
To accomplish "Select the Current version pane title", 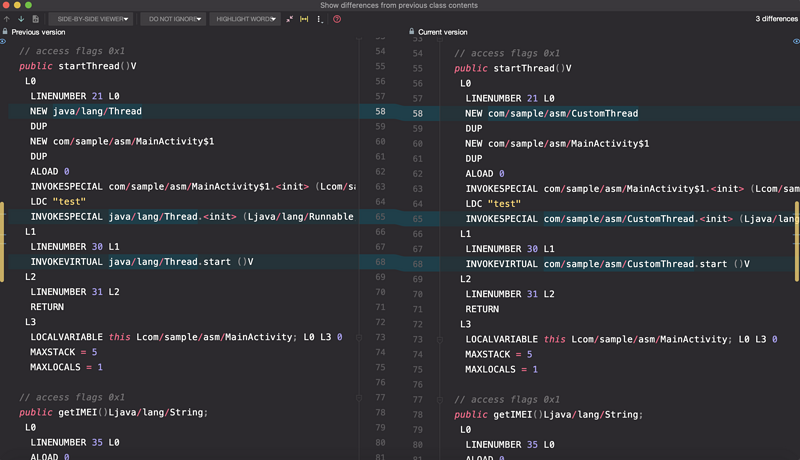I will pyautogui.click(x=442, y=32).
